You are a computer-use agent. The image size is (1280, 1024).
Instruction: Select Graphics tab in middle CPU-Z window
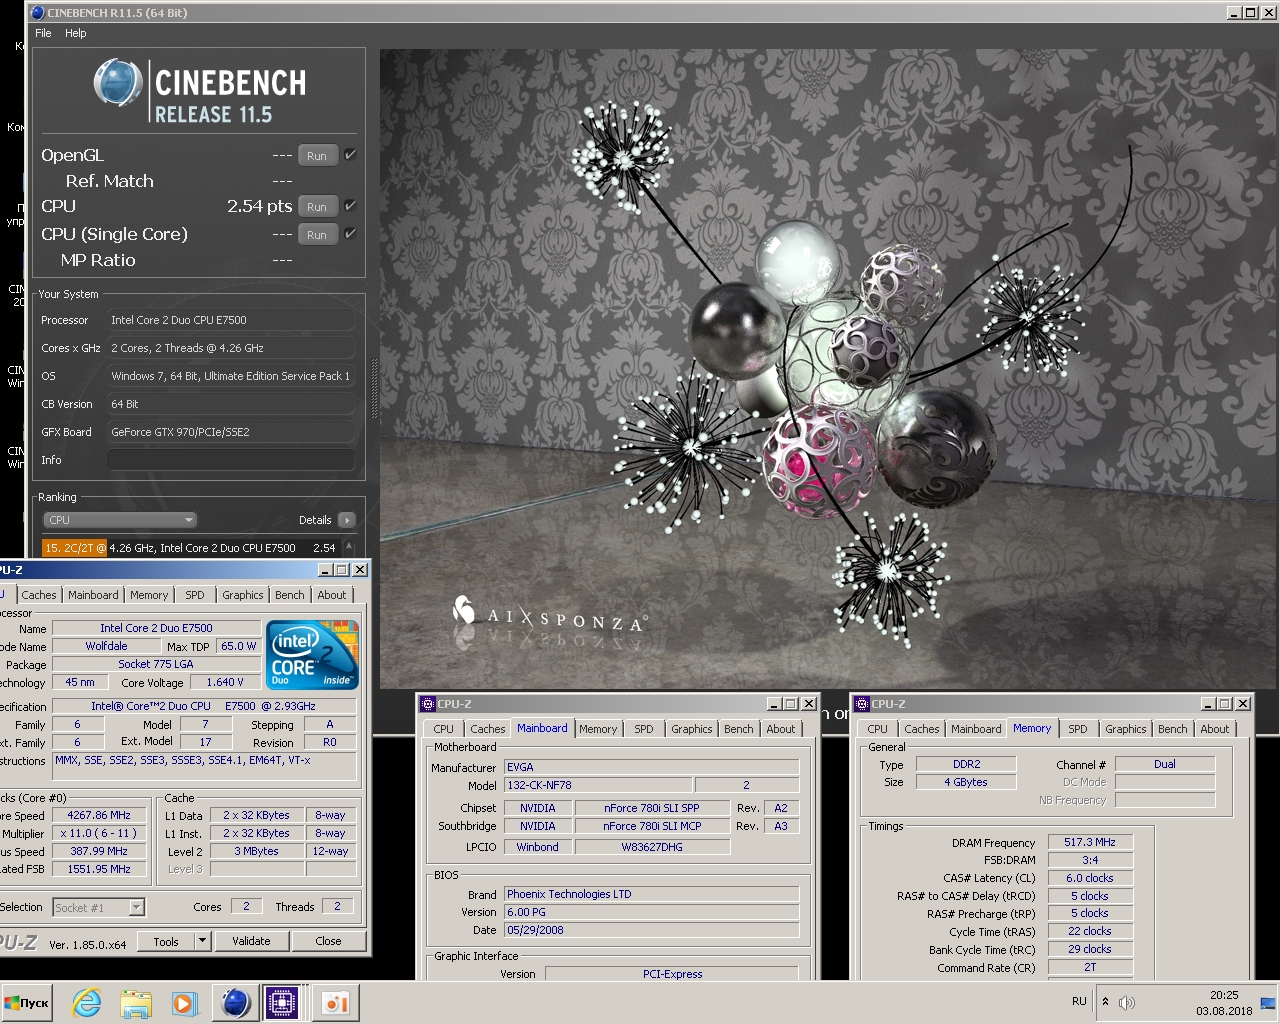pos(692,729)
